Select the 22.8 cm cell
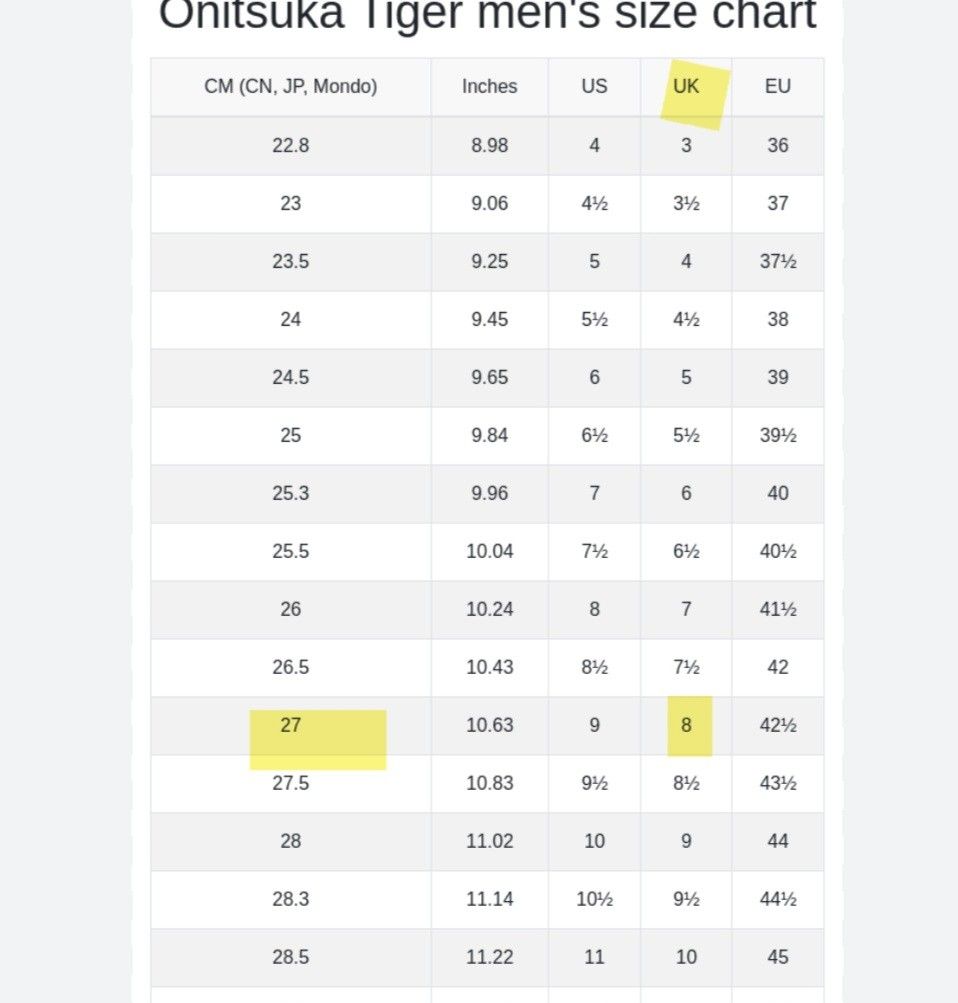This screenshot has width=958, height=1003. click(x=291, y=146)
